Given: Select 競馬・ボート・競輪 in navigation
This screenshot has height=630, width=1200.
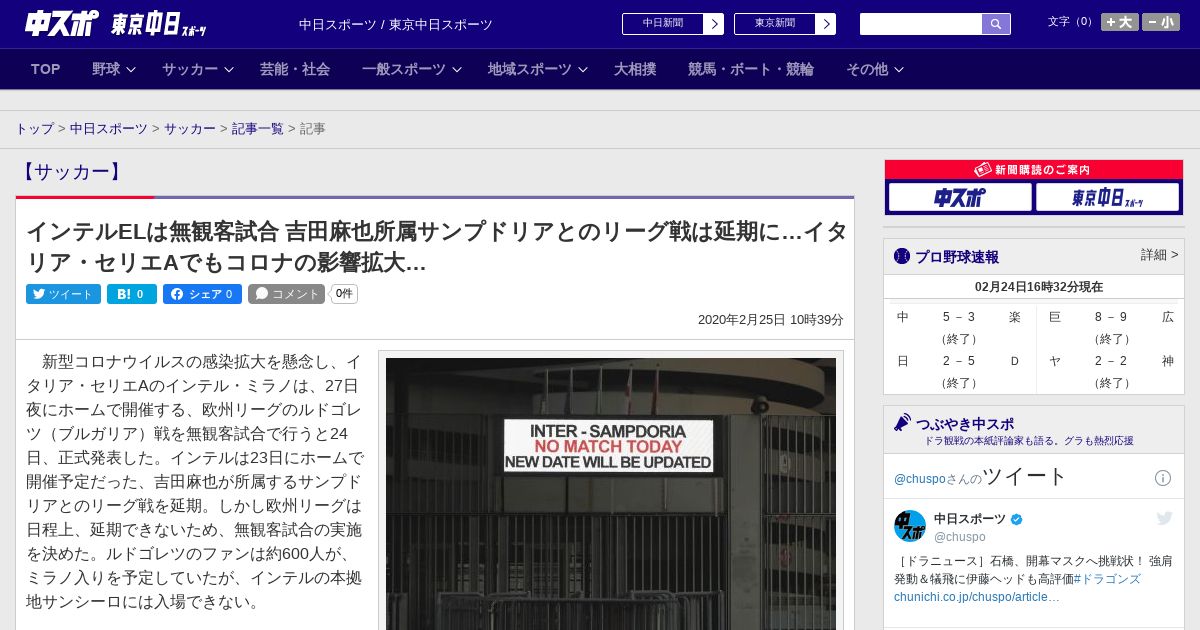Looking at the screenshot, I should coord(751,69).
